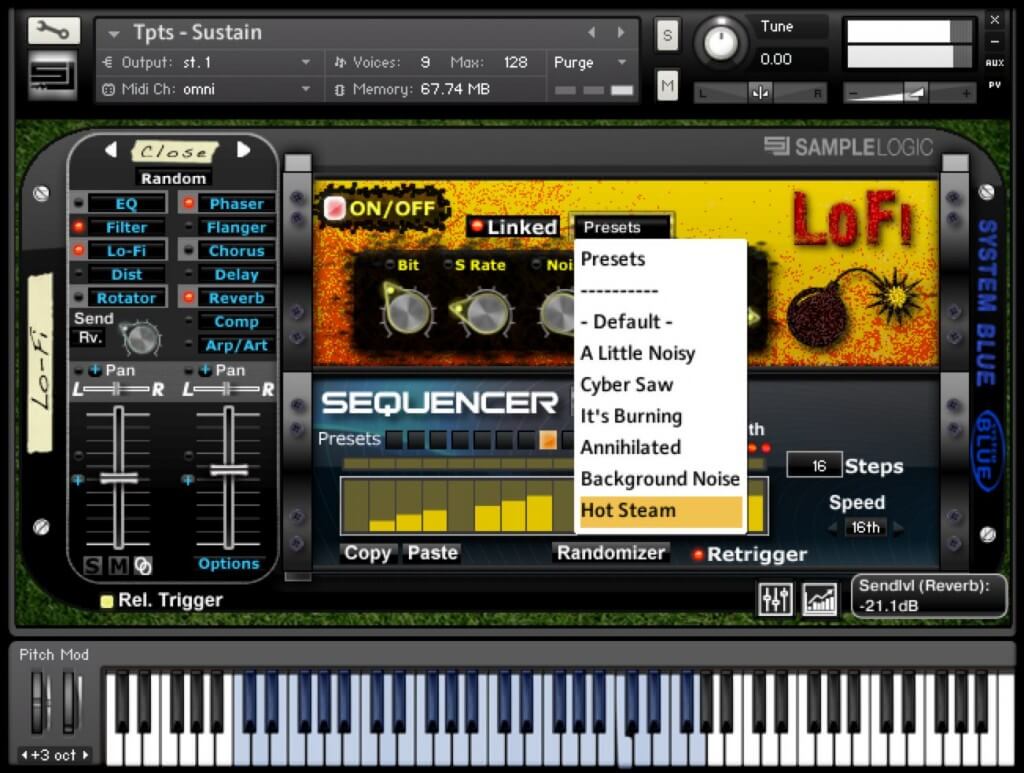Shift keyboard octave up arrow
Viewport: 1024px width, 773px height.
(85, 755)
